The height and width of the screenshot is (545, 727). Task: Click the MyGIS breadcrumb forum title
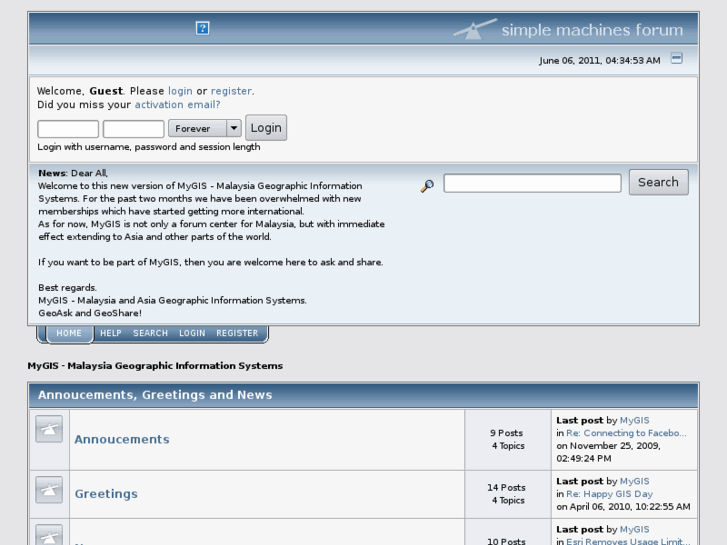click(x=155, y=365)
